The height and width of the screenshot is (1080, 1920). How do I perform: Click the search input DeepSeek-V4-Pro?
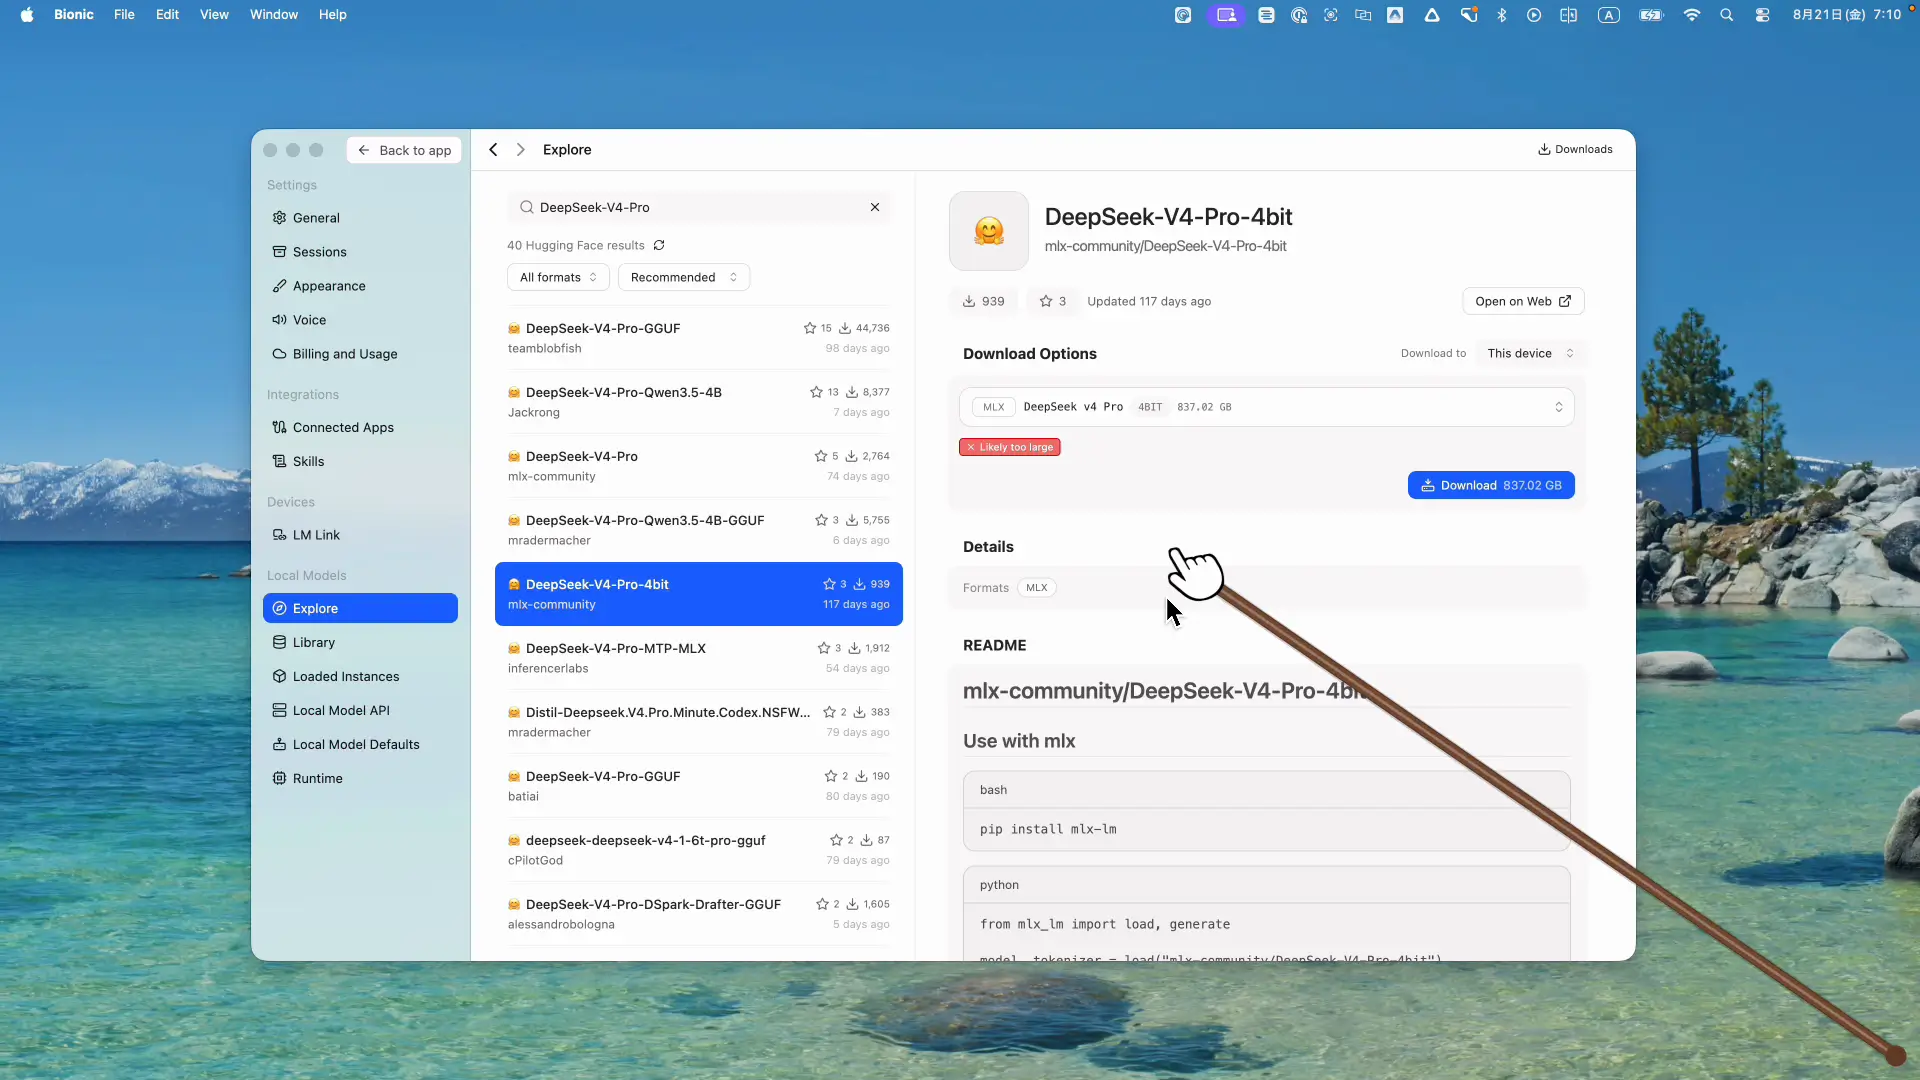[x=698, y=207]
